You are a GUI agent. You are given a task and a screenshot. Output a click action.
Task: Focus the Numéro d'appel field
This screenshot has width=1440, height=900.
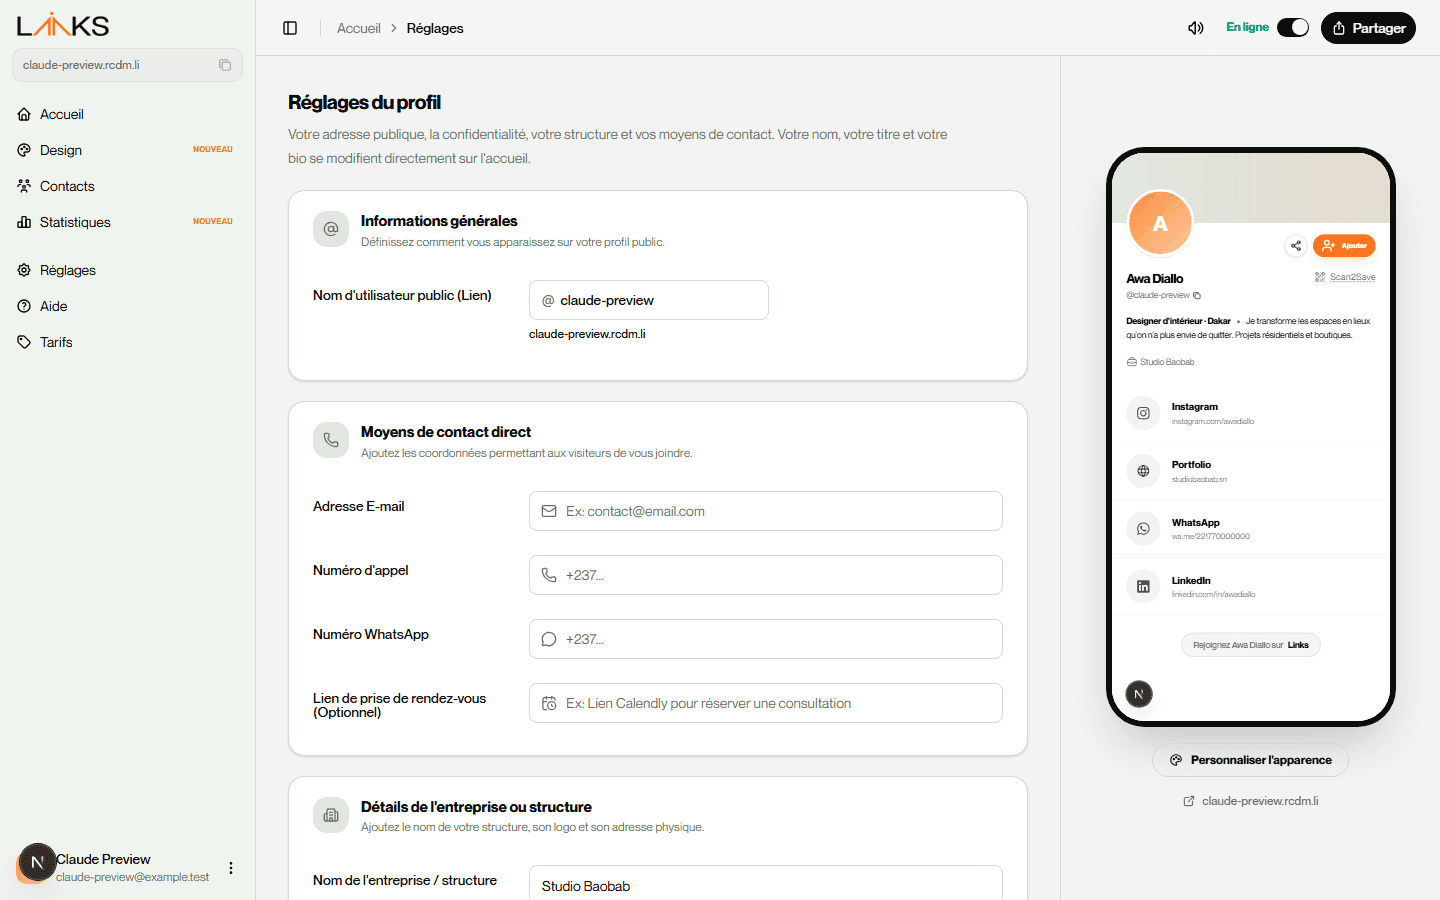click(x=766, y=575)
